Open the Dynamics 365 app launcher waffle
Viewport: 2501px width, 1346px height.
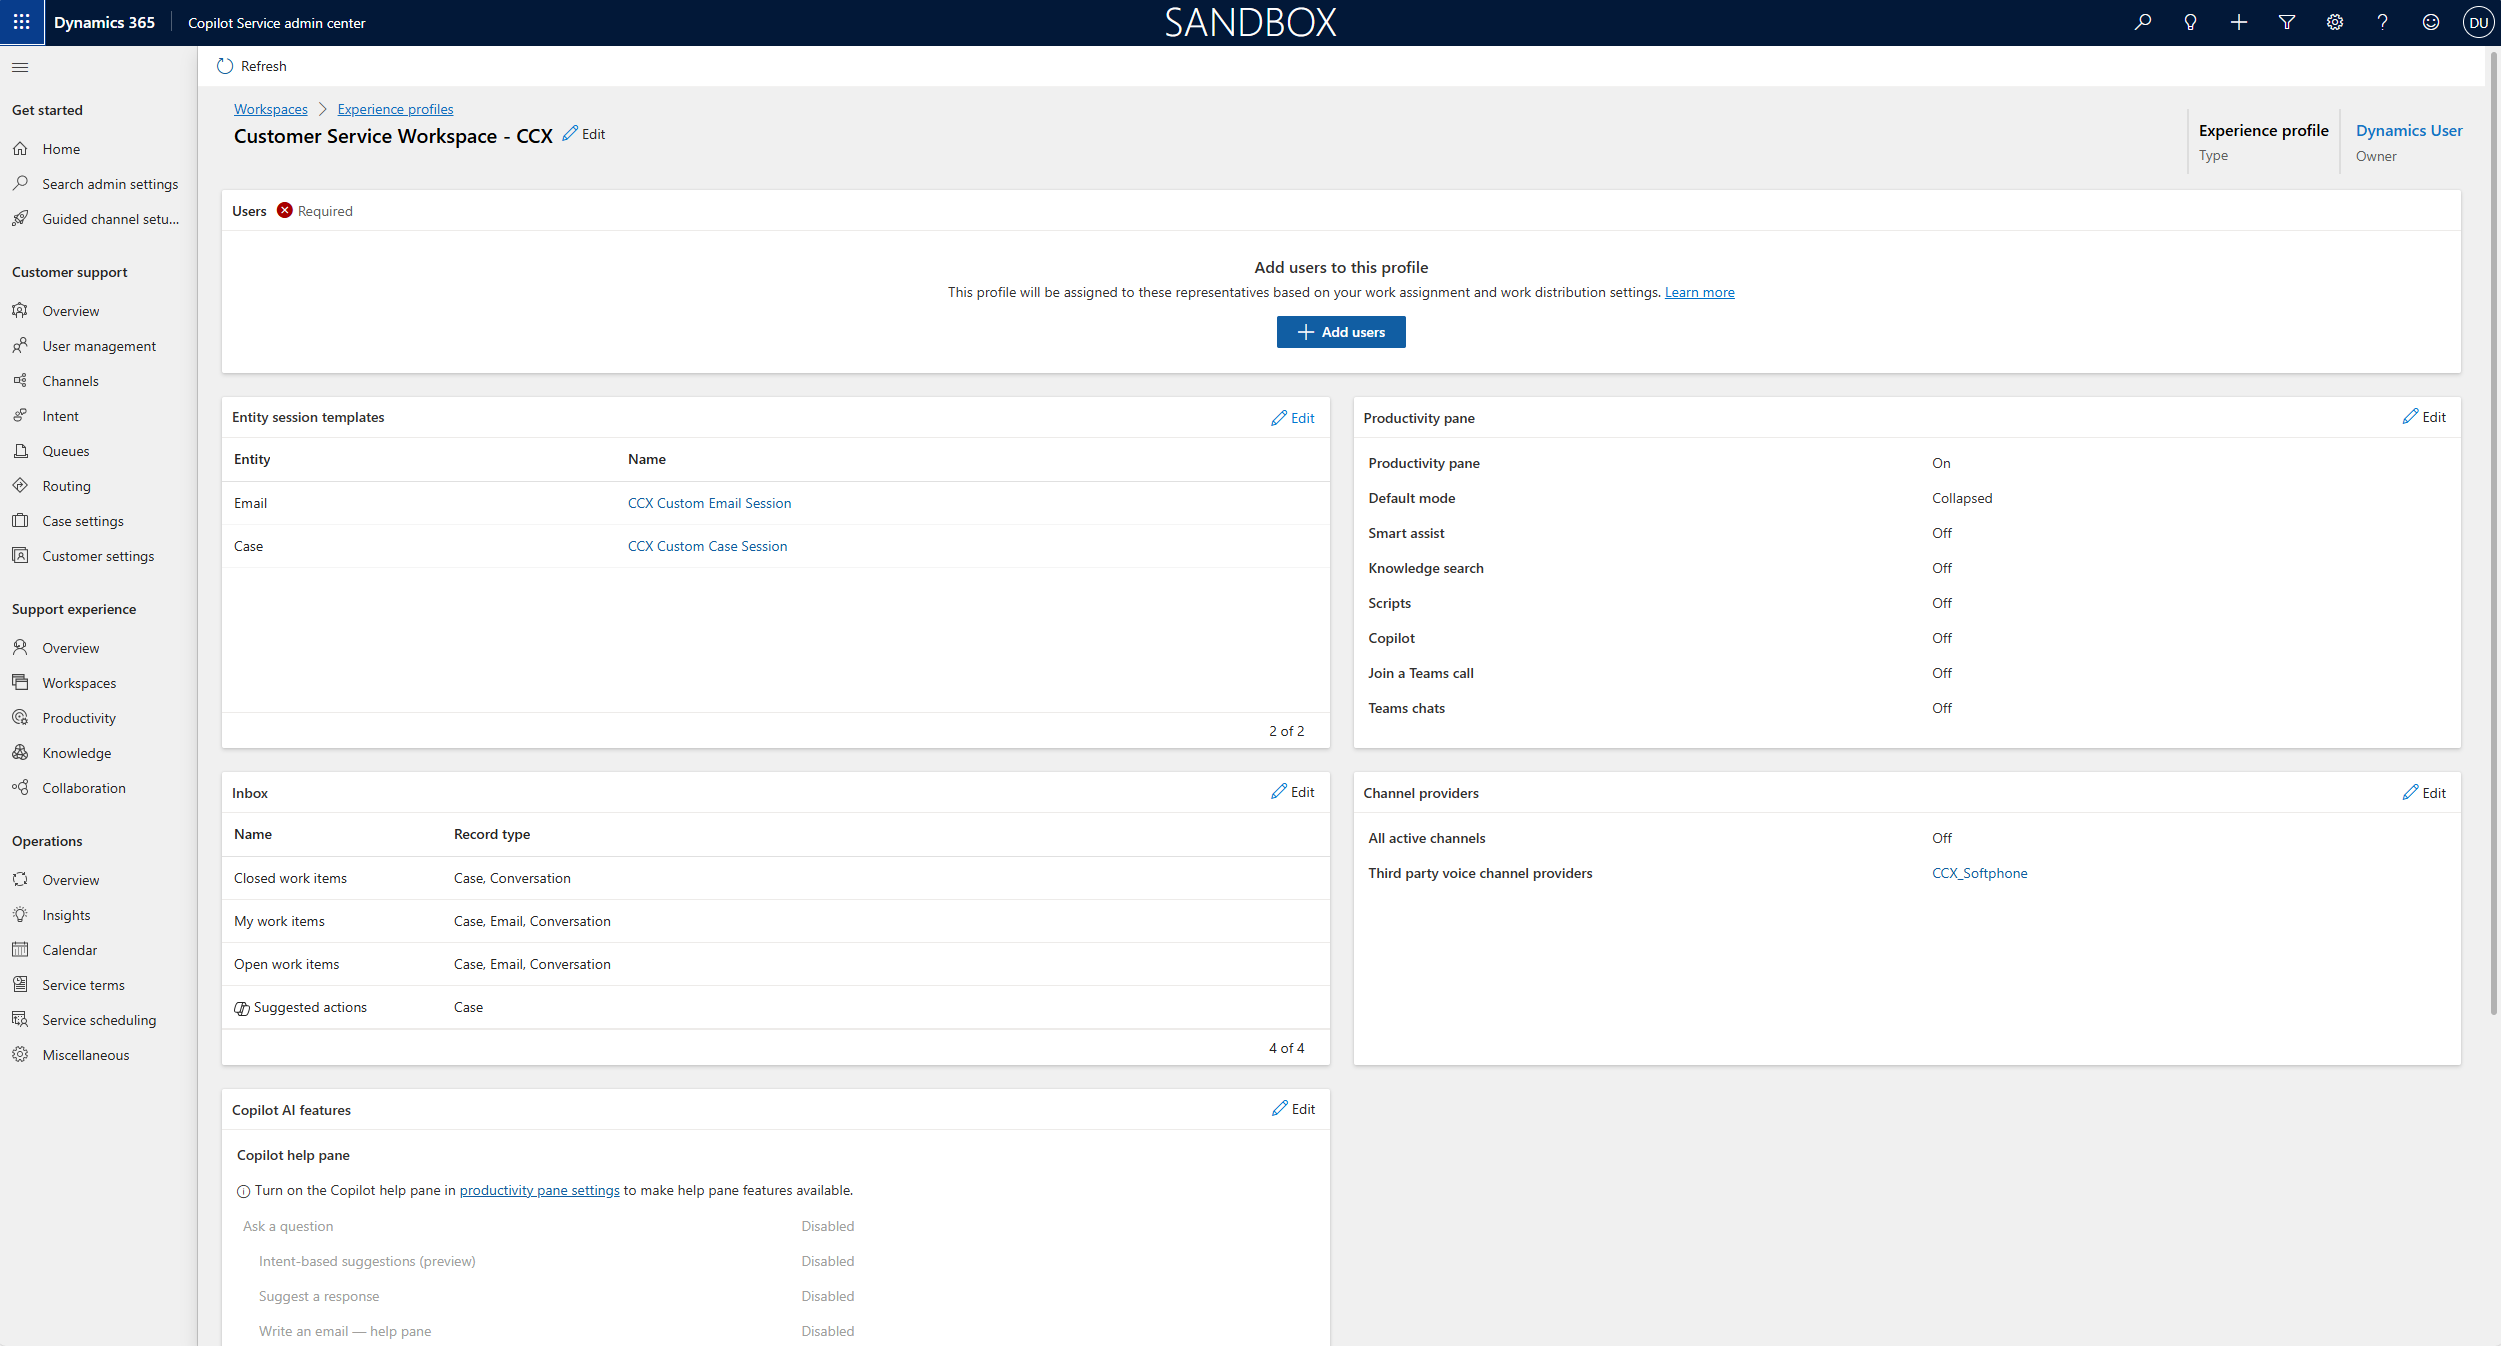tap(21, 22)
